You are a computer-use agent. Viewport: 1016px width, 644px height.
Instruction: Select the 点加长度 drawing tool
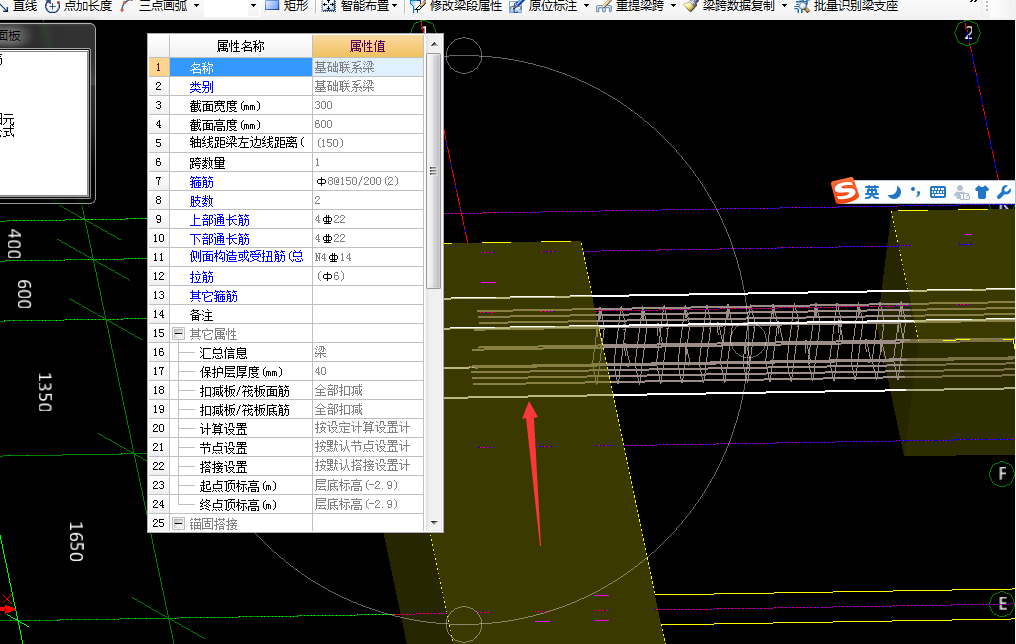(x=79, y=6)
